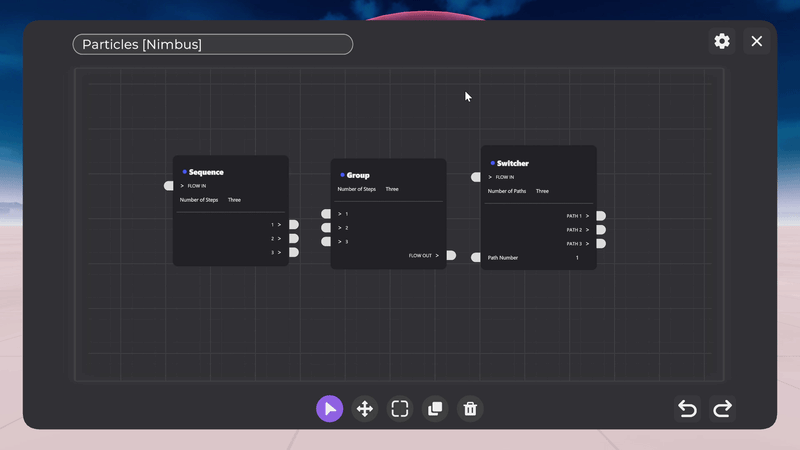Choose the frame fit-to-view tool
The image size is (800, 450).
point(400,409)
